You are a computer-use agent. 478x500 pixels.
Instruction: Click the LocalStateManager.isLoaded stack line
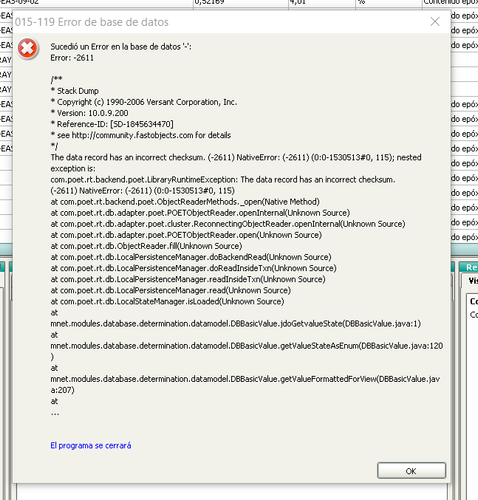click(167, 301)
